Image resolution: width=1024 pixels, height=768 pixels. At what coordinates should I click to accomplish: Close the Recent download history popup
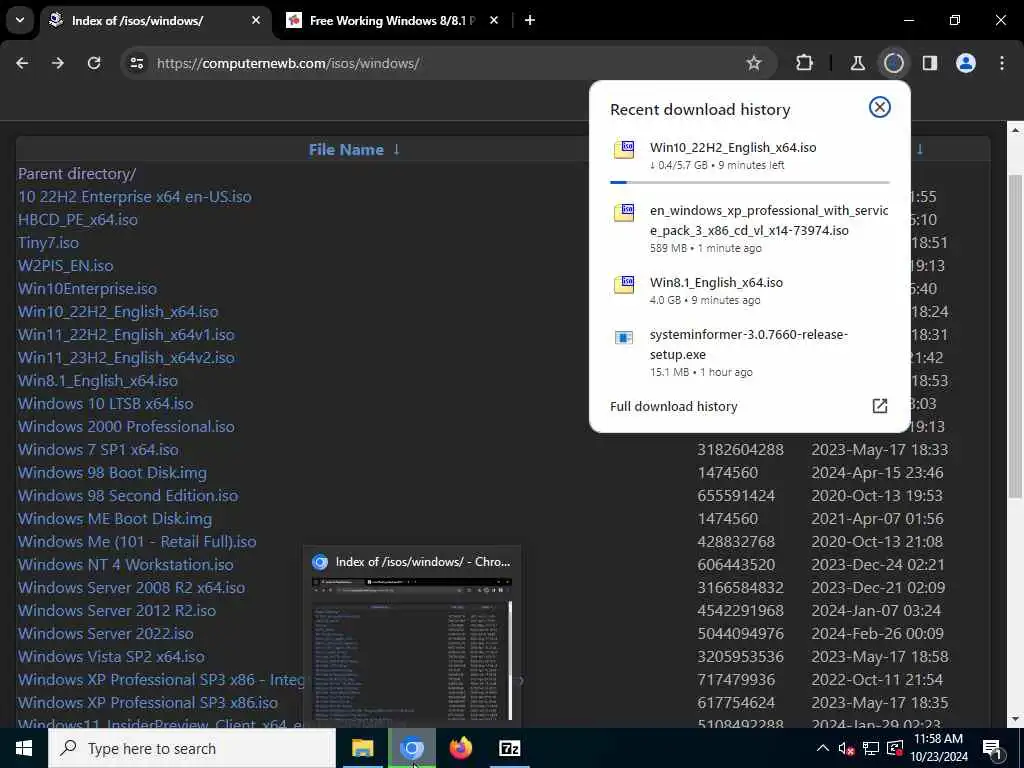pyautogui.click(x=880, y=107)
